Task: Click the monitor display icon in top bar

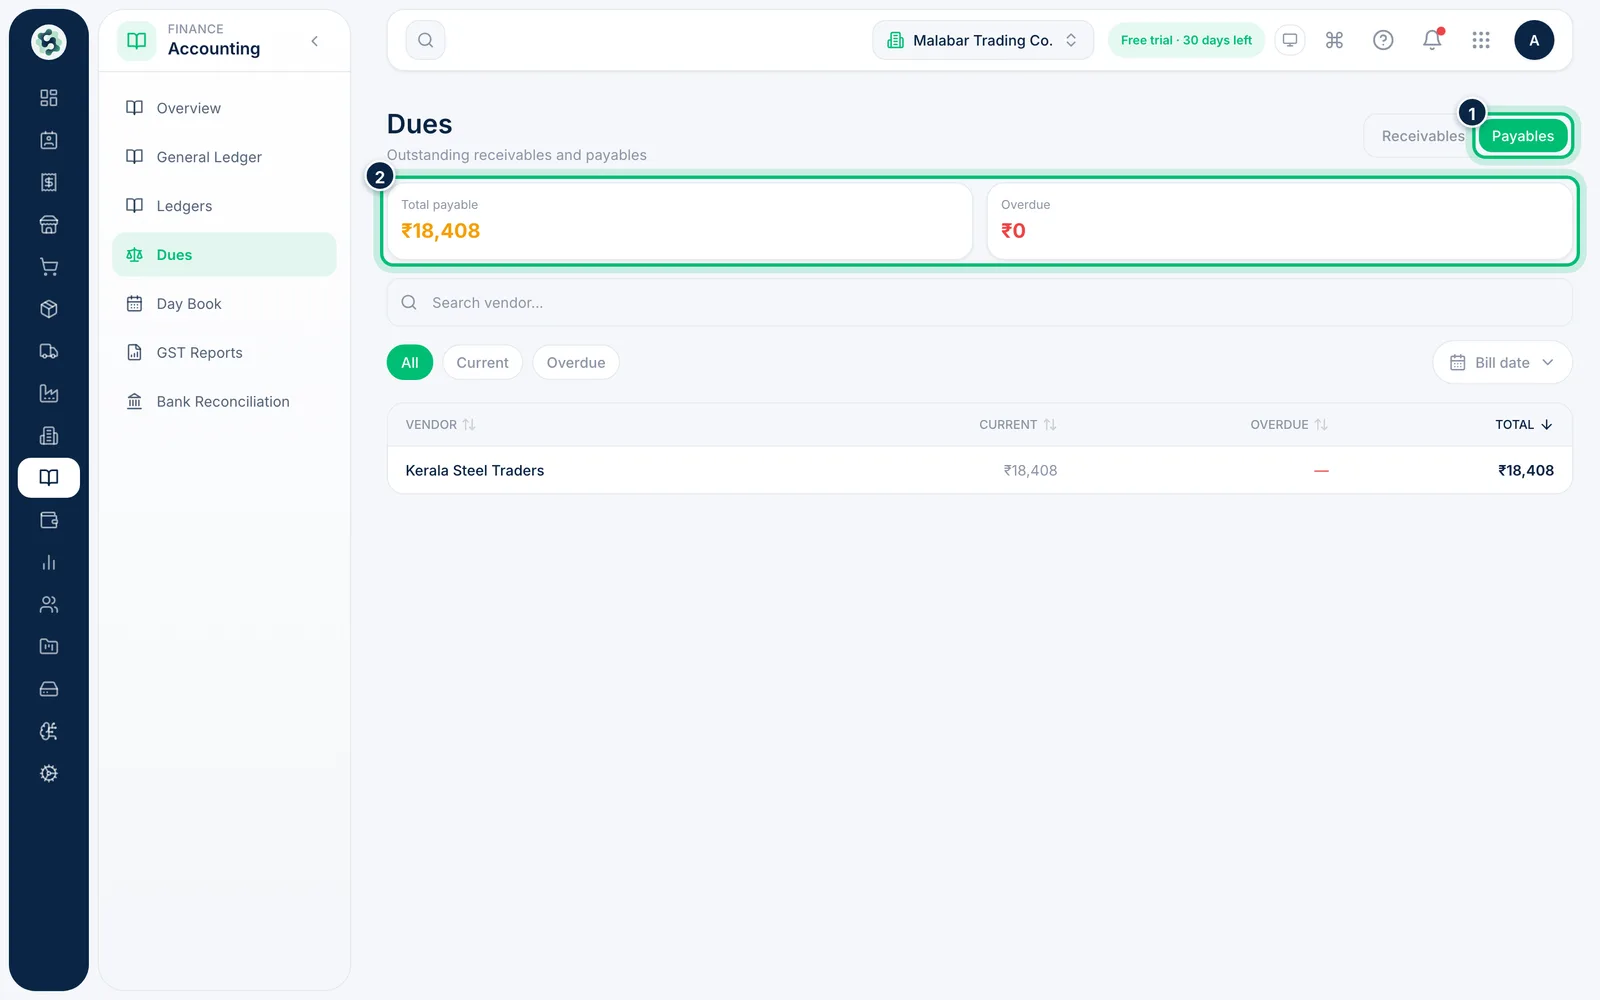Action: (1290, 40)
